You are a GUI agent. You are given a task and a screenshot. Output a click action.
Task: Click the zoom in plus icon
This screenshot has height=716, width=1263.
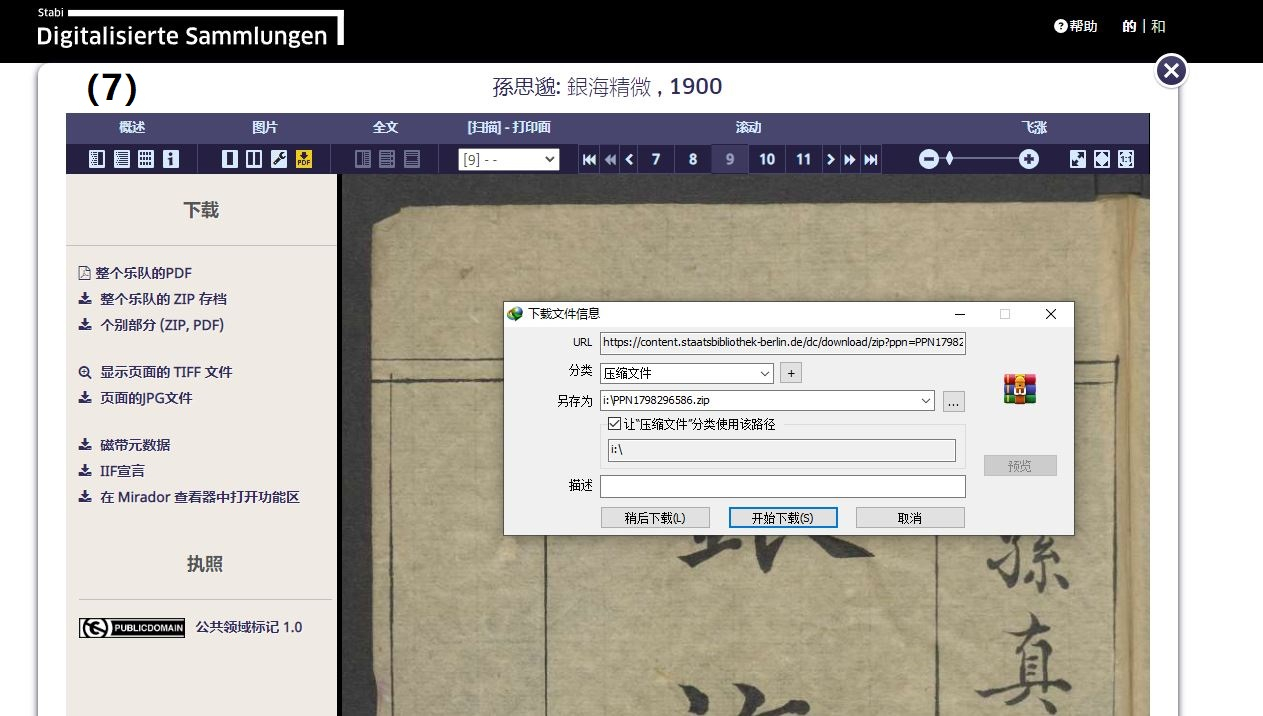click(1028, 159)
